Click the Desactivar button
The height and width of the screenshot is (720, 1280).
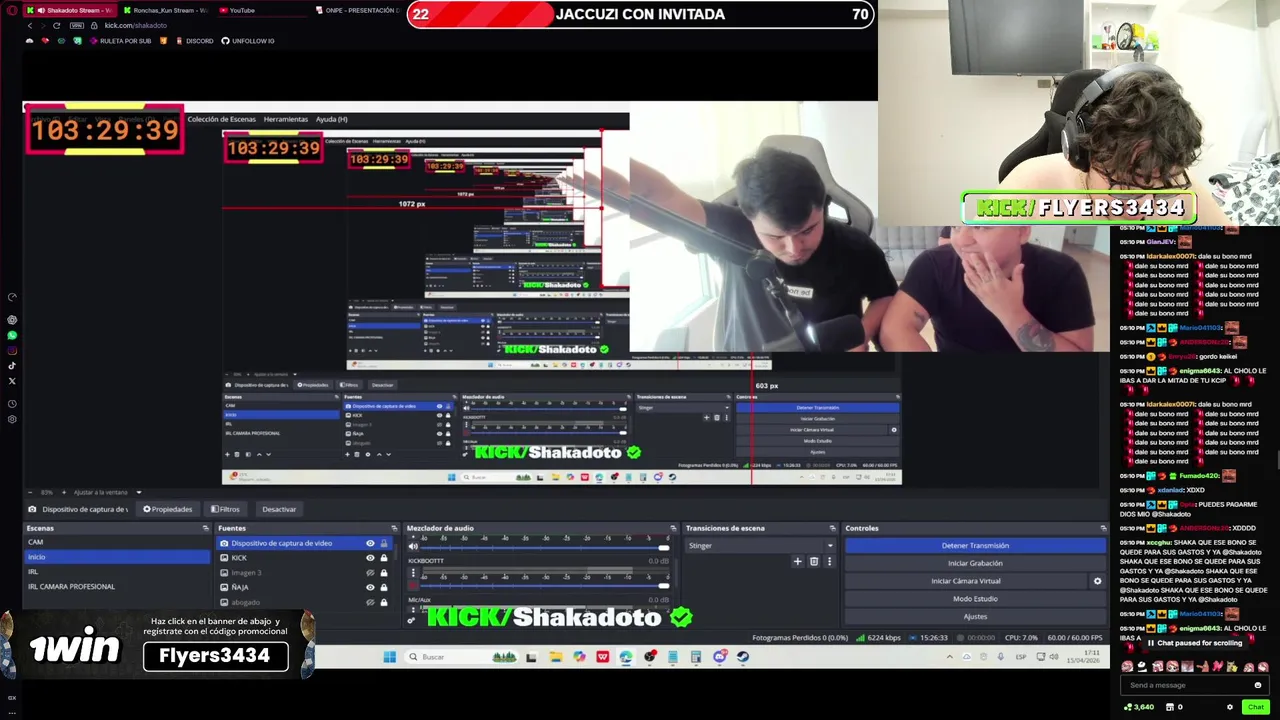(279, 509)
